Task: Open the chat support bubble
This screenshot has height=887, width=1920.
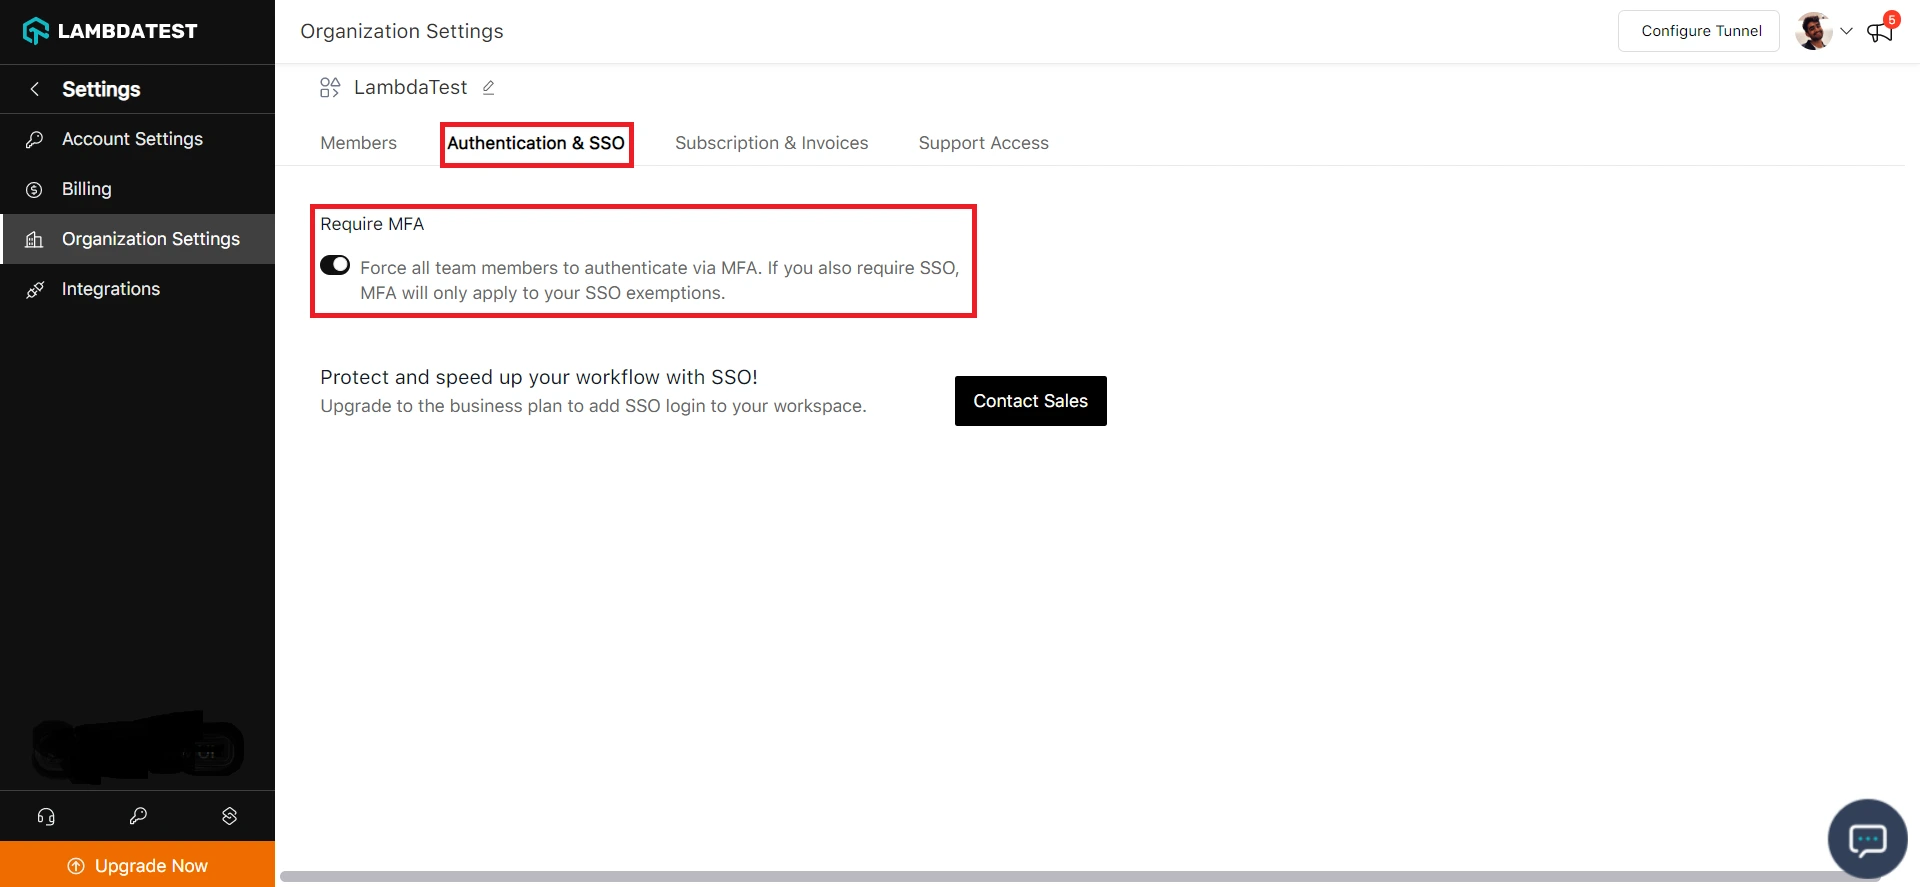Action: tap(1866, 838)
